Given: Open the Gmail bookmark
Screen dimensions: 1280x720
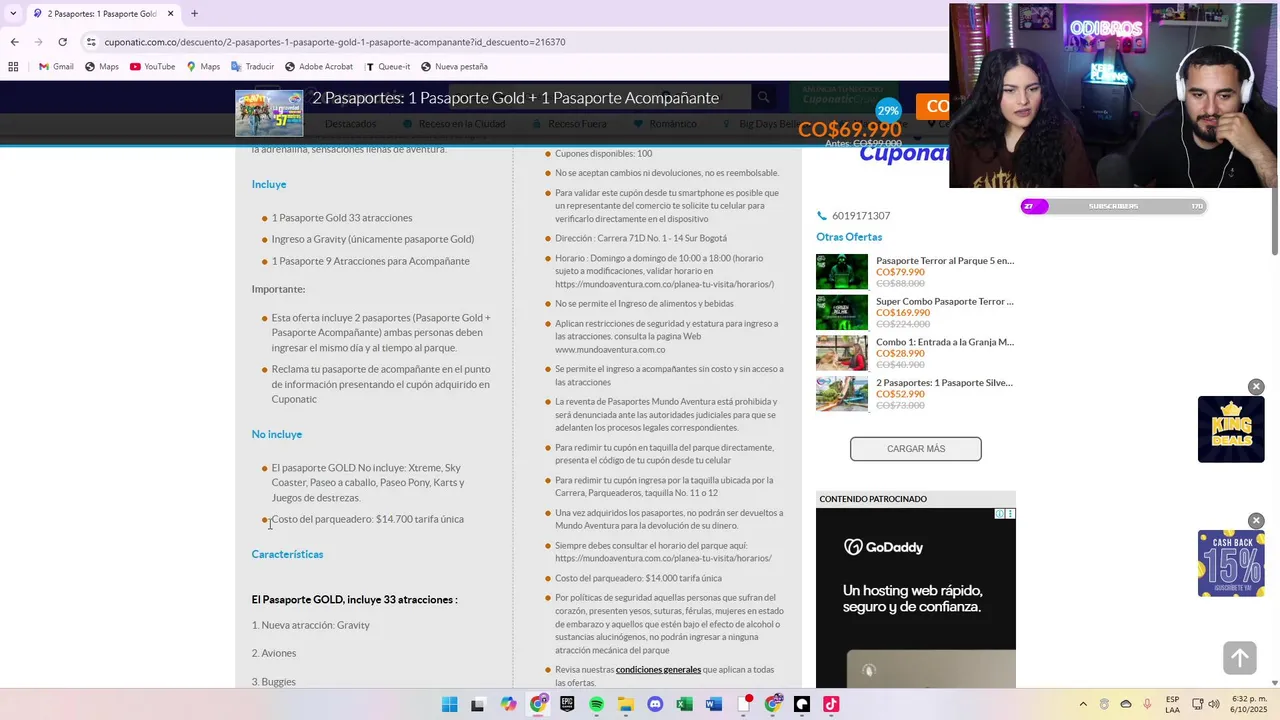Looking at the screenshot, I should coord(56,67).
